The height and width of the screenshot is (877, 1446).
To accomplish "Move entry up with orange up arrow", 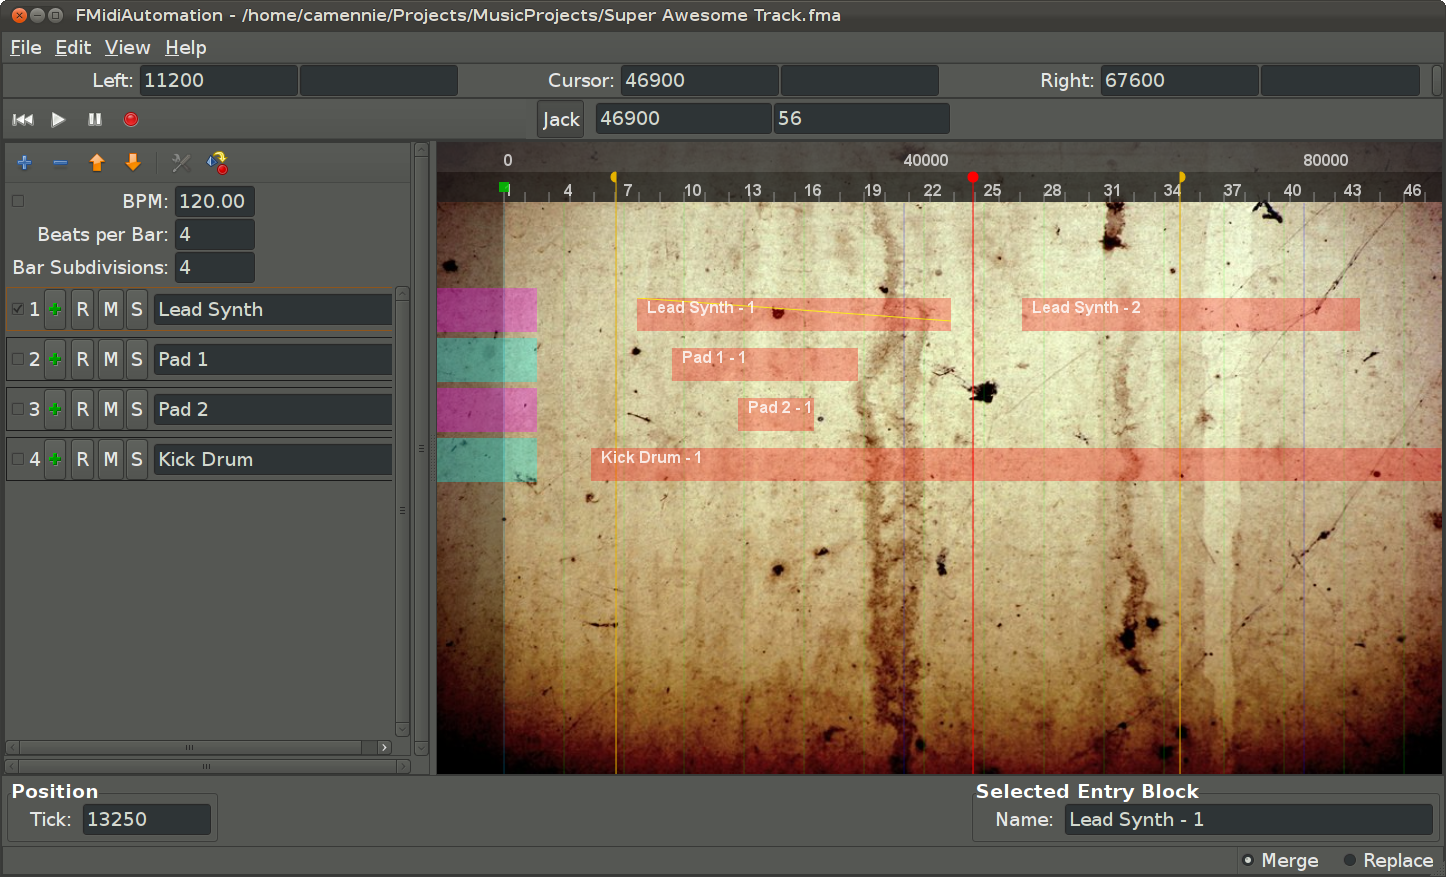I will pos(97,162).
